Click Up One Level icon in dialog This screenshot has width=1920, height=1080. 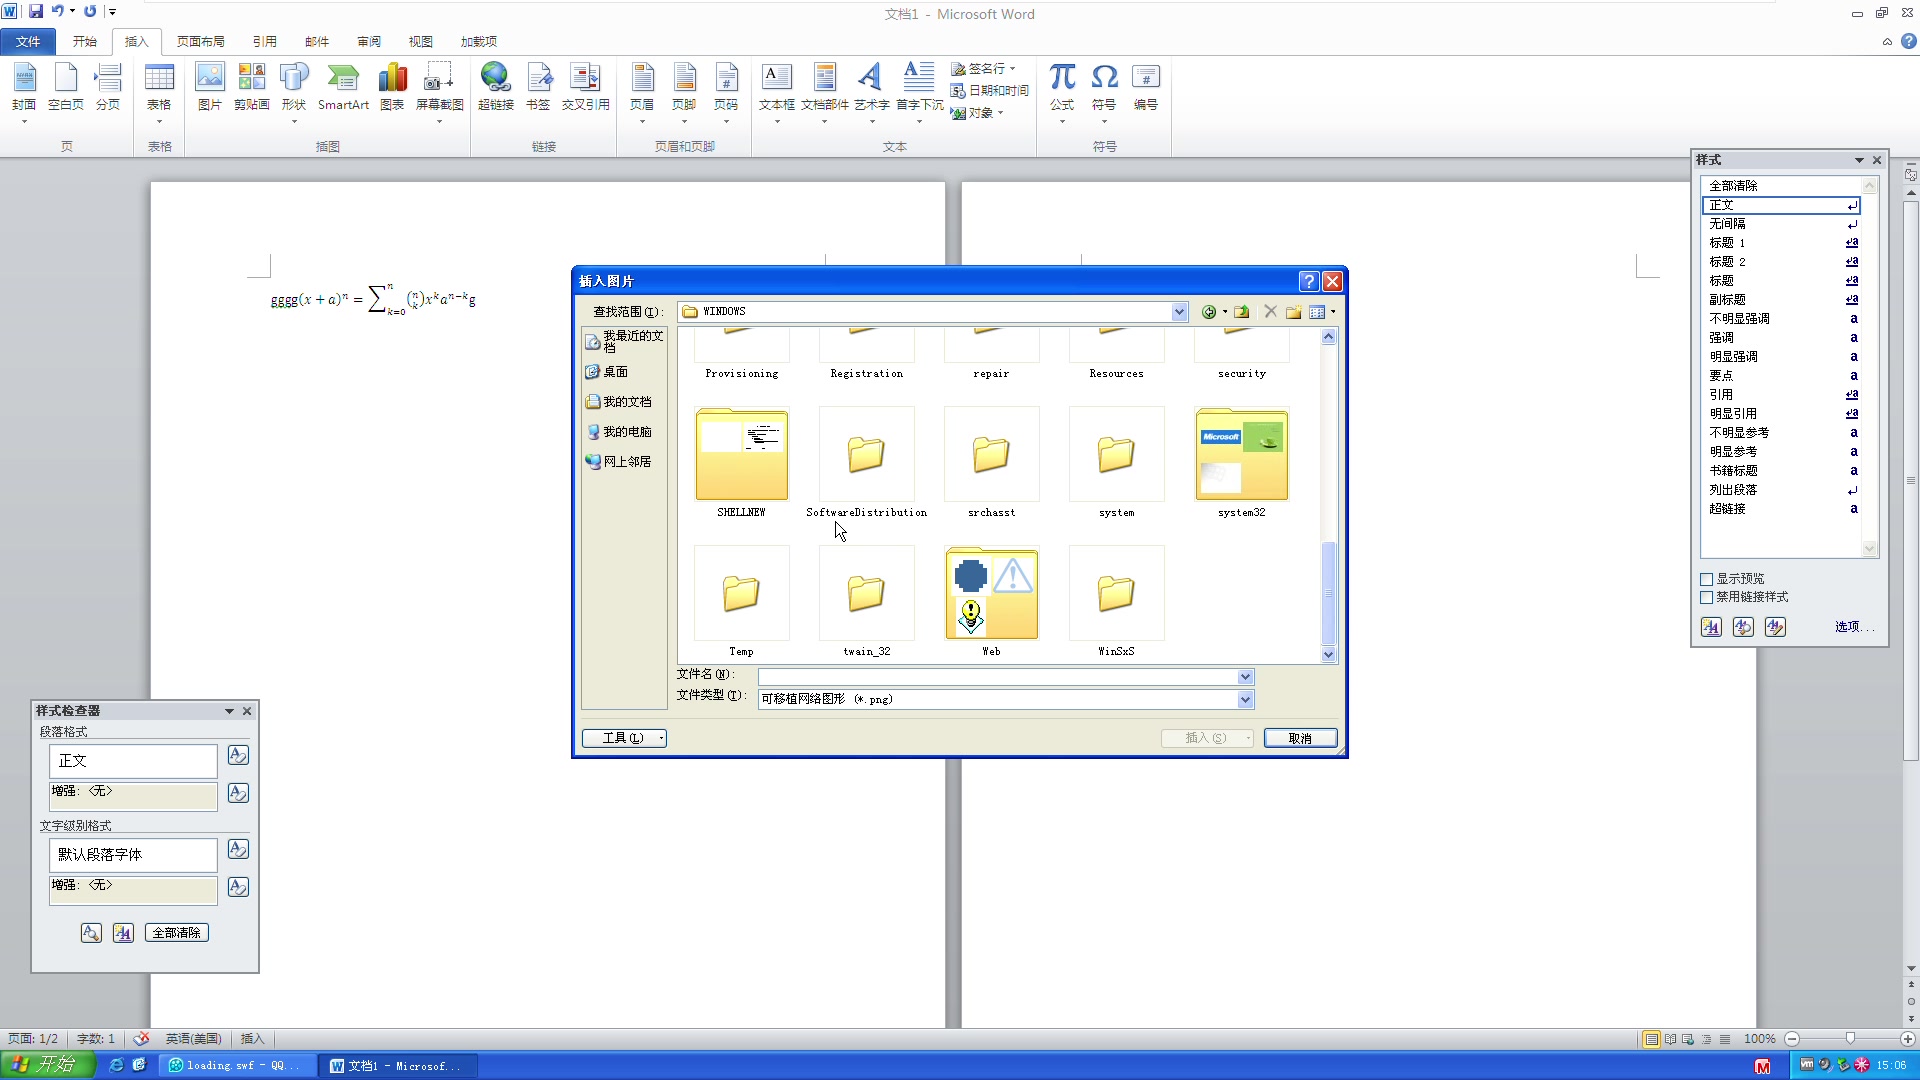point(1241,312)
